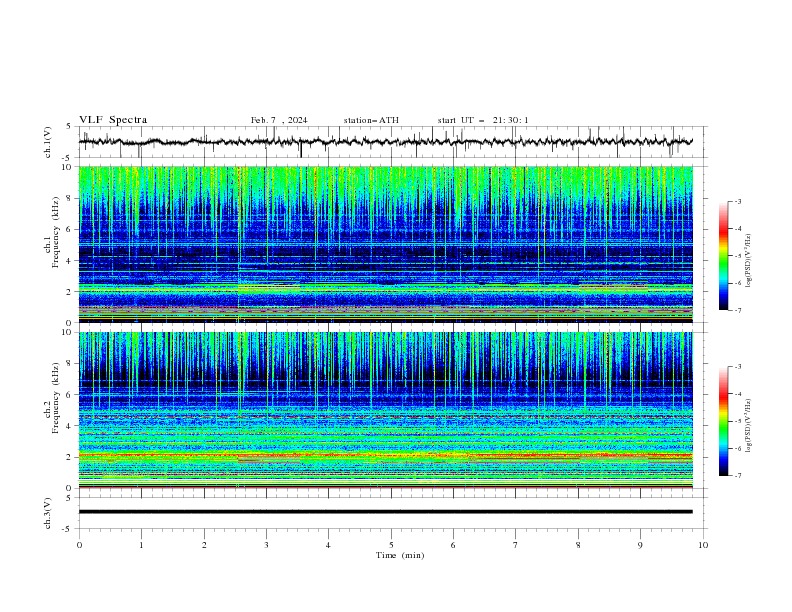Click the "Time (min)" axis title
Image resolution: width=792 pixels, height=612 pixels.
[400, 555]
